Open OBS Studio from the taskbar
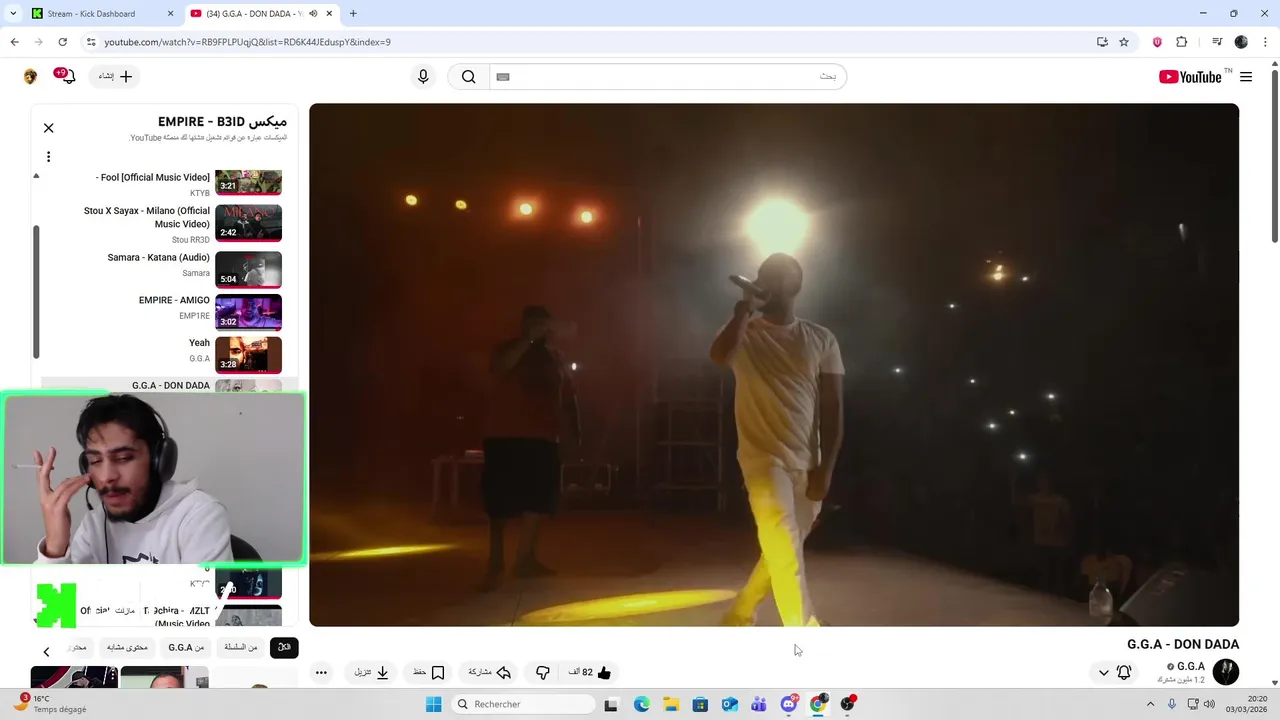1280x720 pixels. 848,704
